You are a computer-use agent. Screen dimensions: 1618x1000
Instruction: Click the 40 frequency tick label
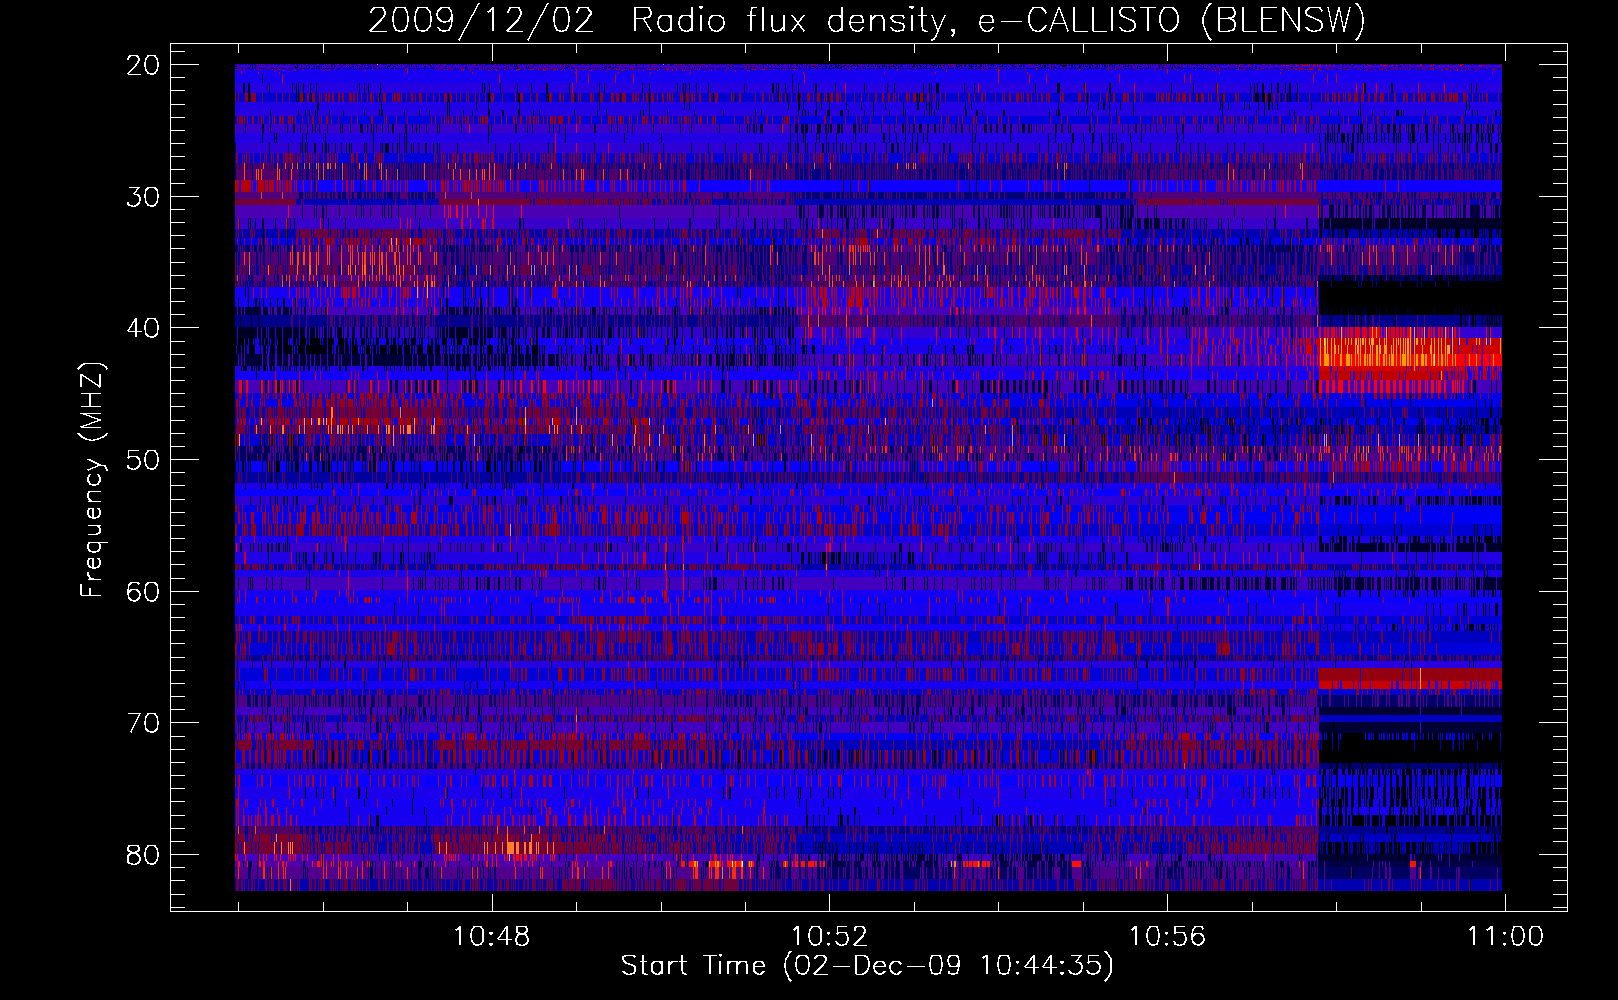click(x=143, y=328)
